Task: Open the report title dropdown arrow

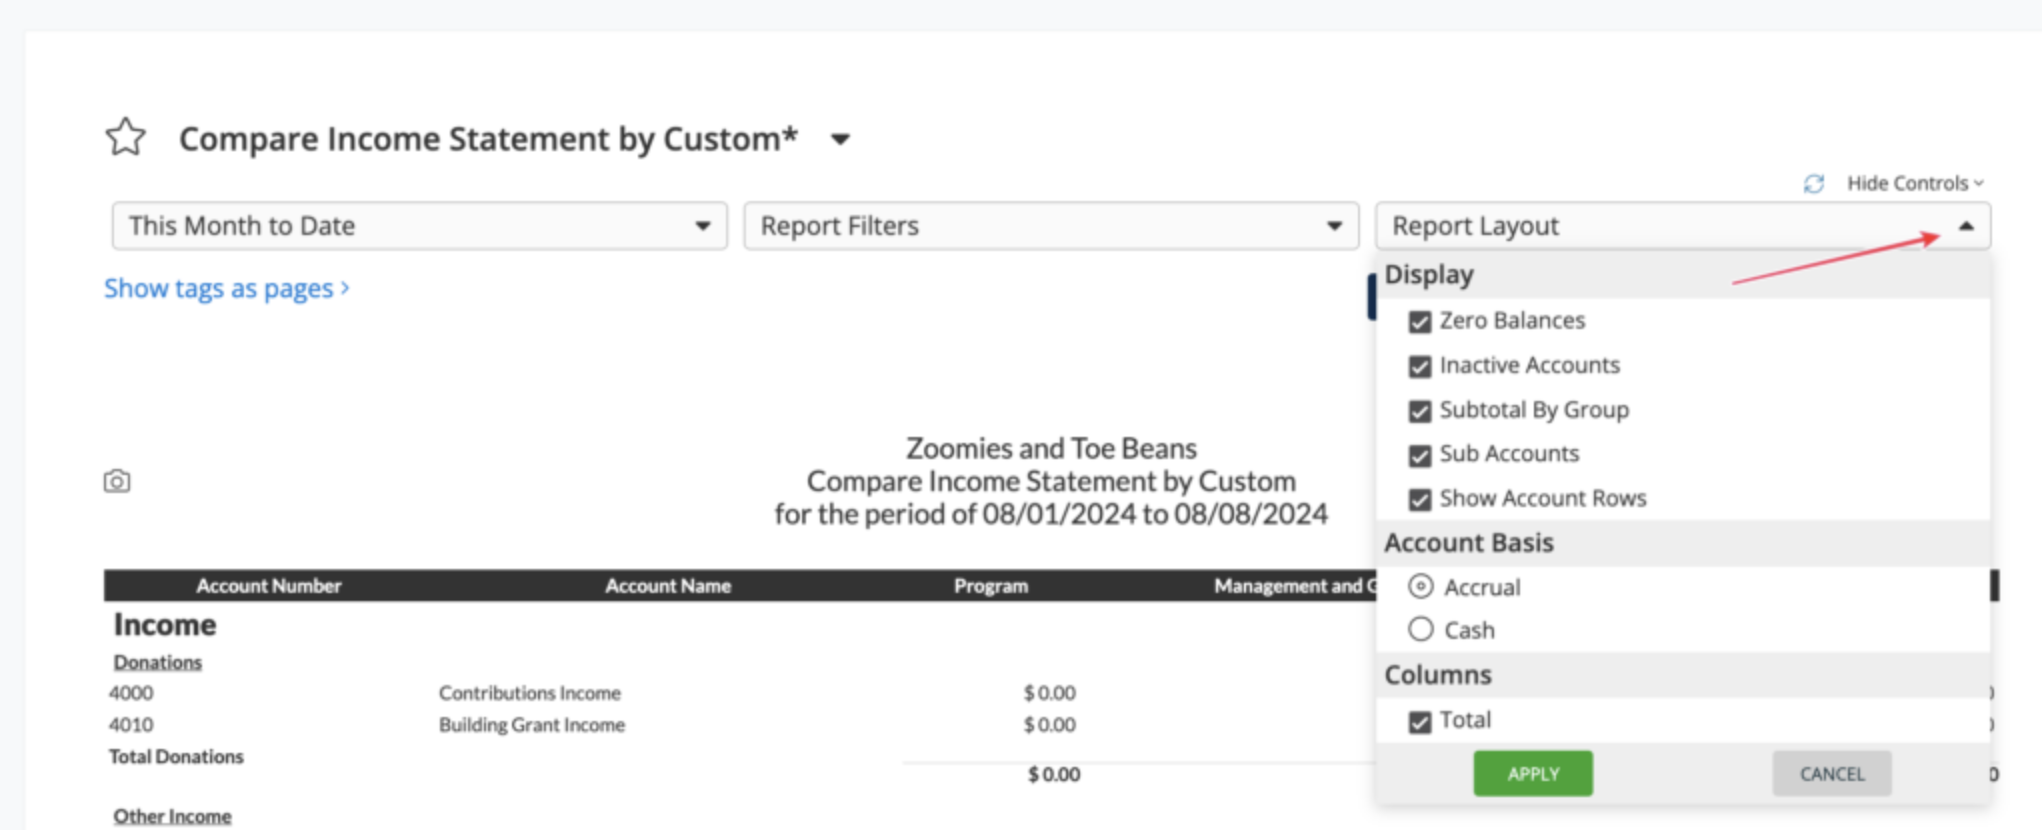Action: pyautogui.click(x=840, y=139)
